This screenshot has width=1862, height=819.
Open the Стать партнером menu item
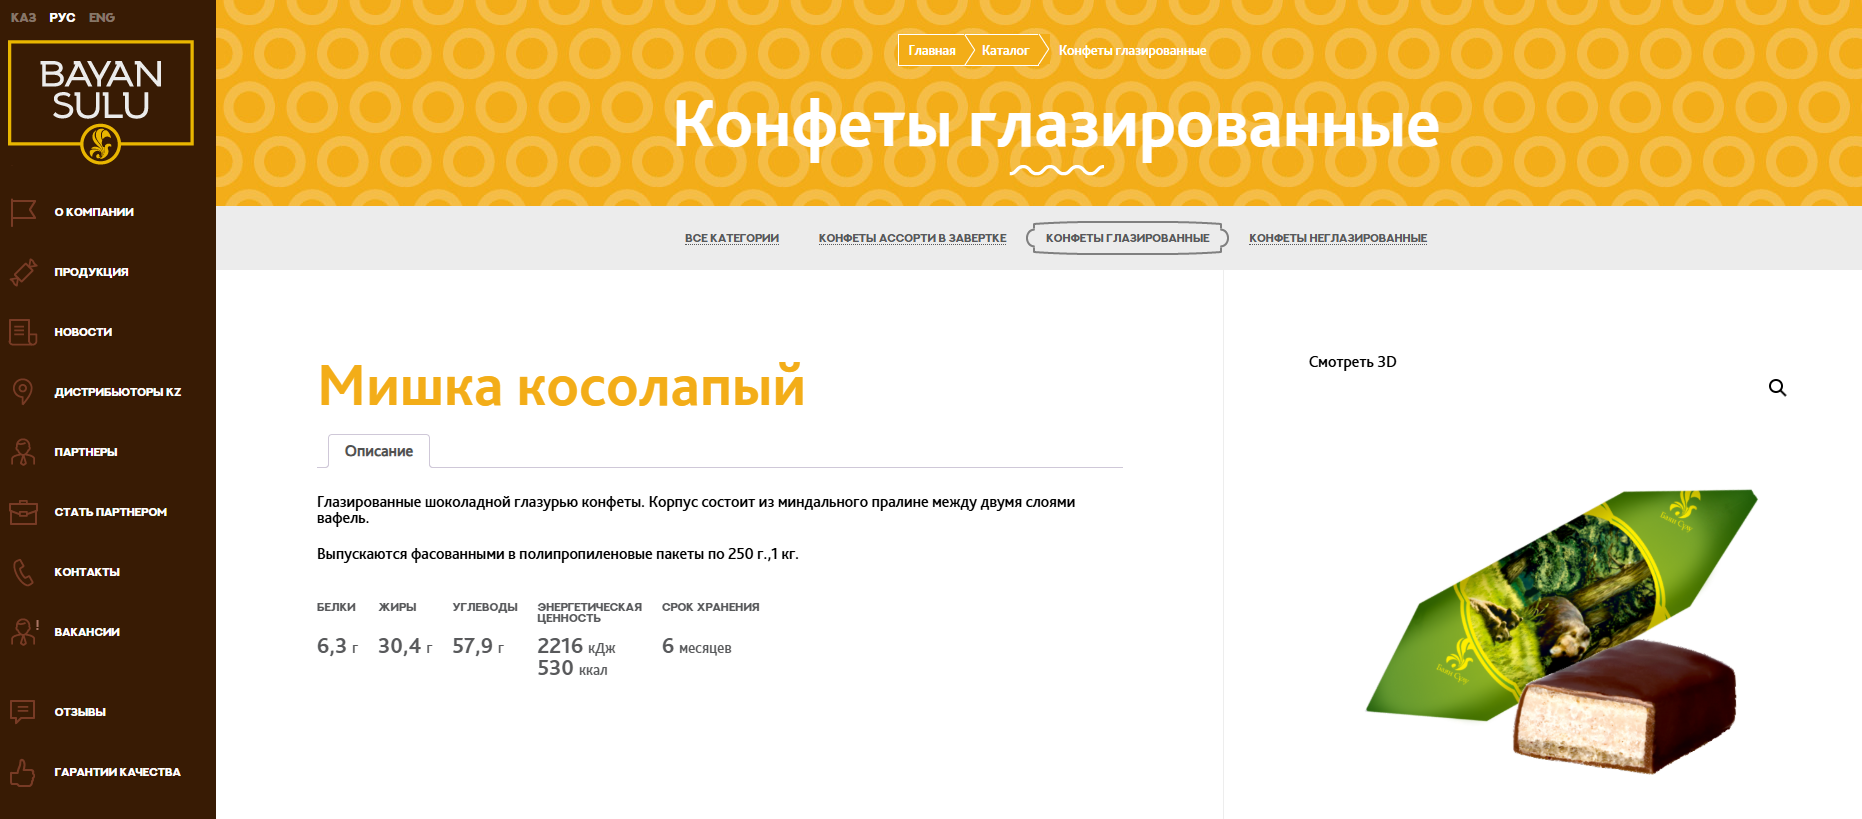111,512
